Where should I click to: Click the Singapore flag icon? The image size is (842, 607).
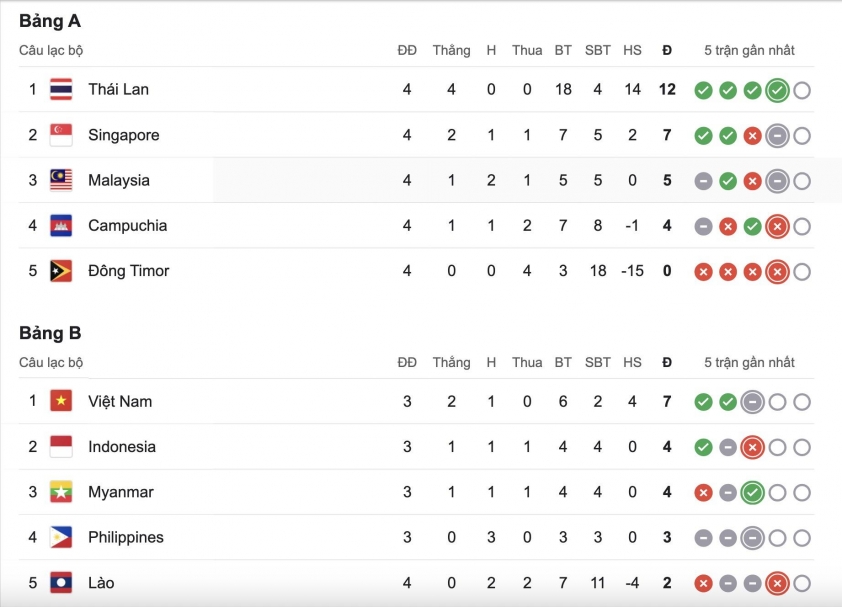(61, 135)
